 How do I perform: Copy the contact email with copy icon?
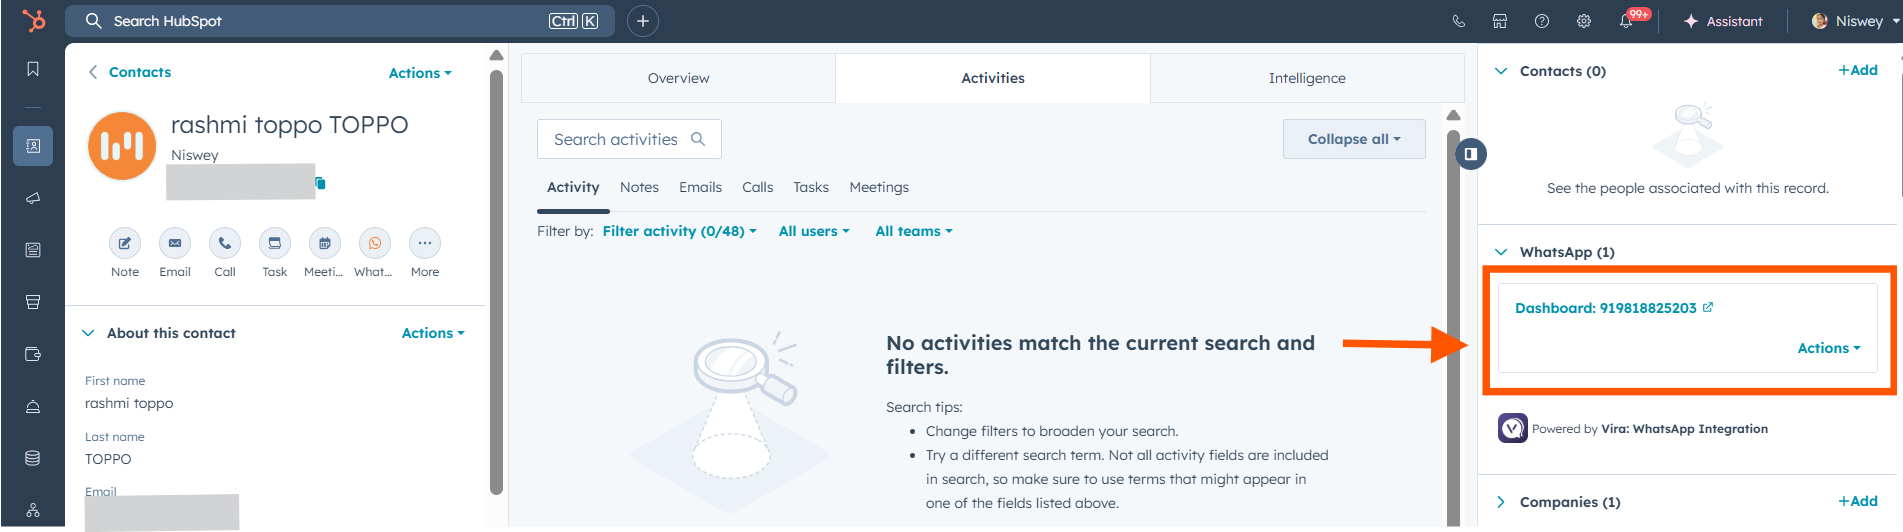tap(321, 183)
